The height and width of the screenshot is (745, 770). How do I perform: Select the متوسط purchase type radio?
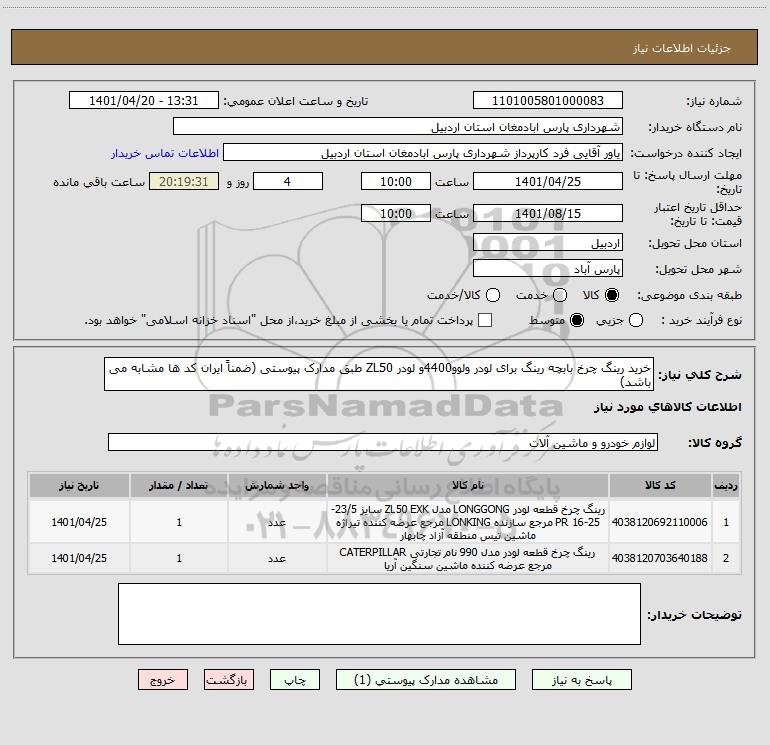(x=577, y=320)
